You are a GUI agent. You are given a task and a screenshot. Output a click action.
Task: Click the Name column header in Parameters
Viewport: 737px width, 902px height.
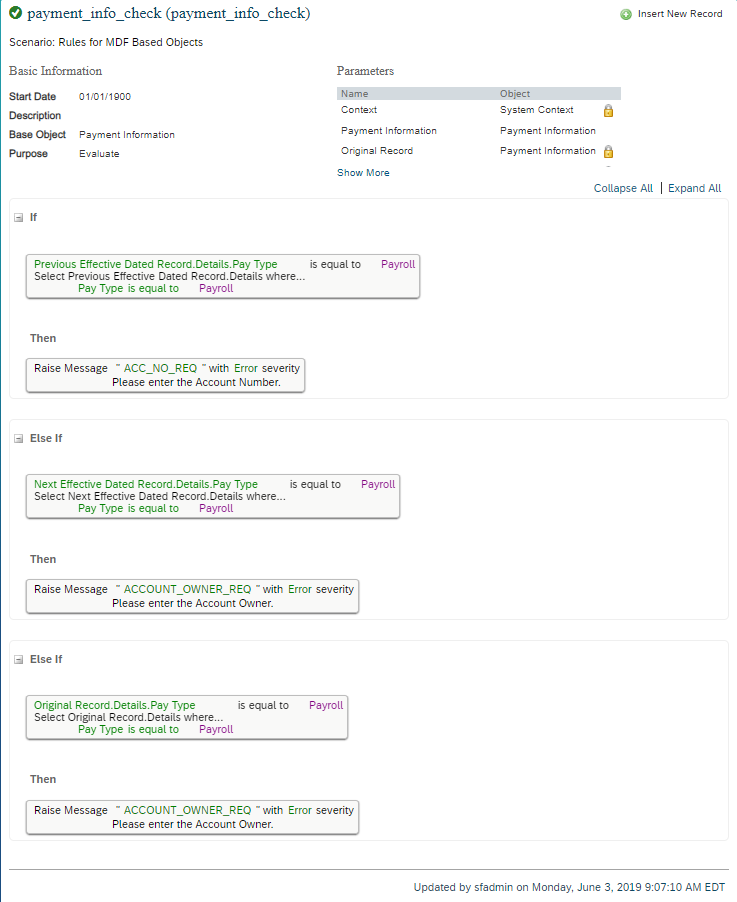click(354, 93)
